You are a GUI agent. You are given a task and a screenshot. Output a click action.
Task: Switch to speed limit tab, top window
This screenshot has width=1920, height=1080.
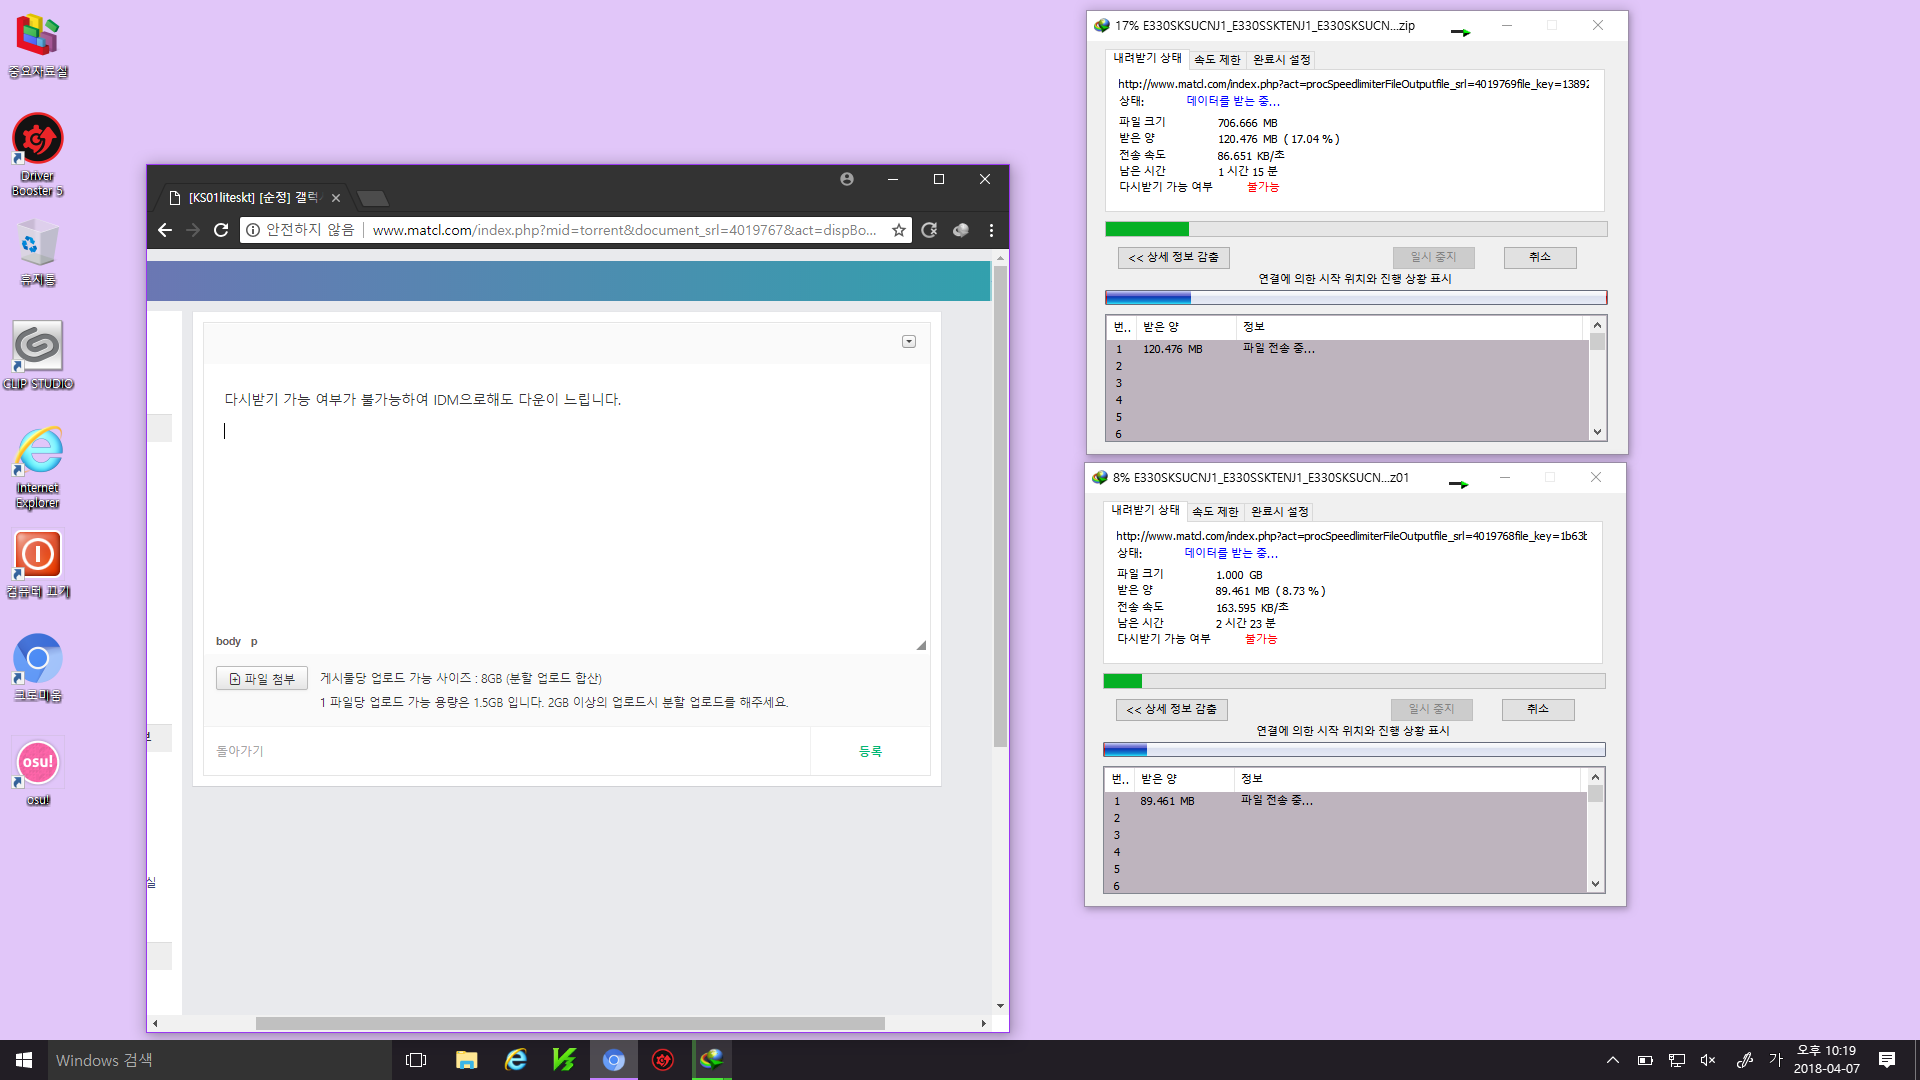(1216, 59)
